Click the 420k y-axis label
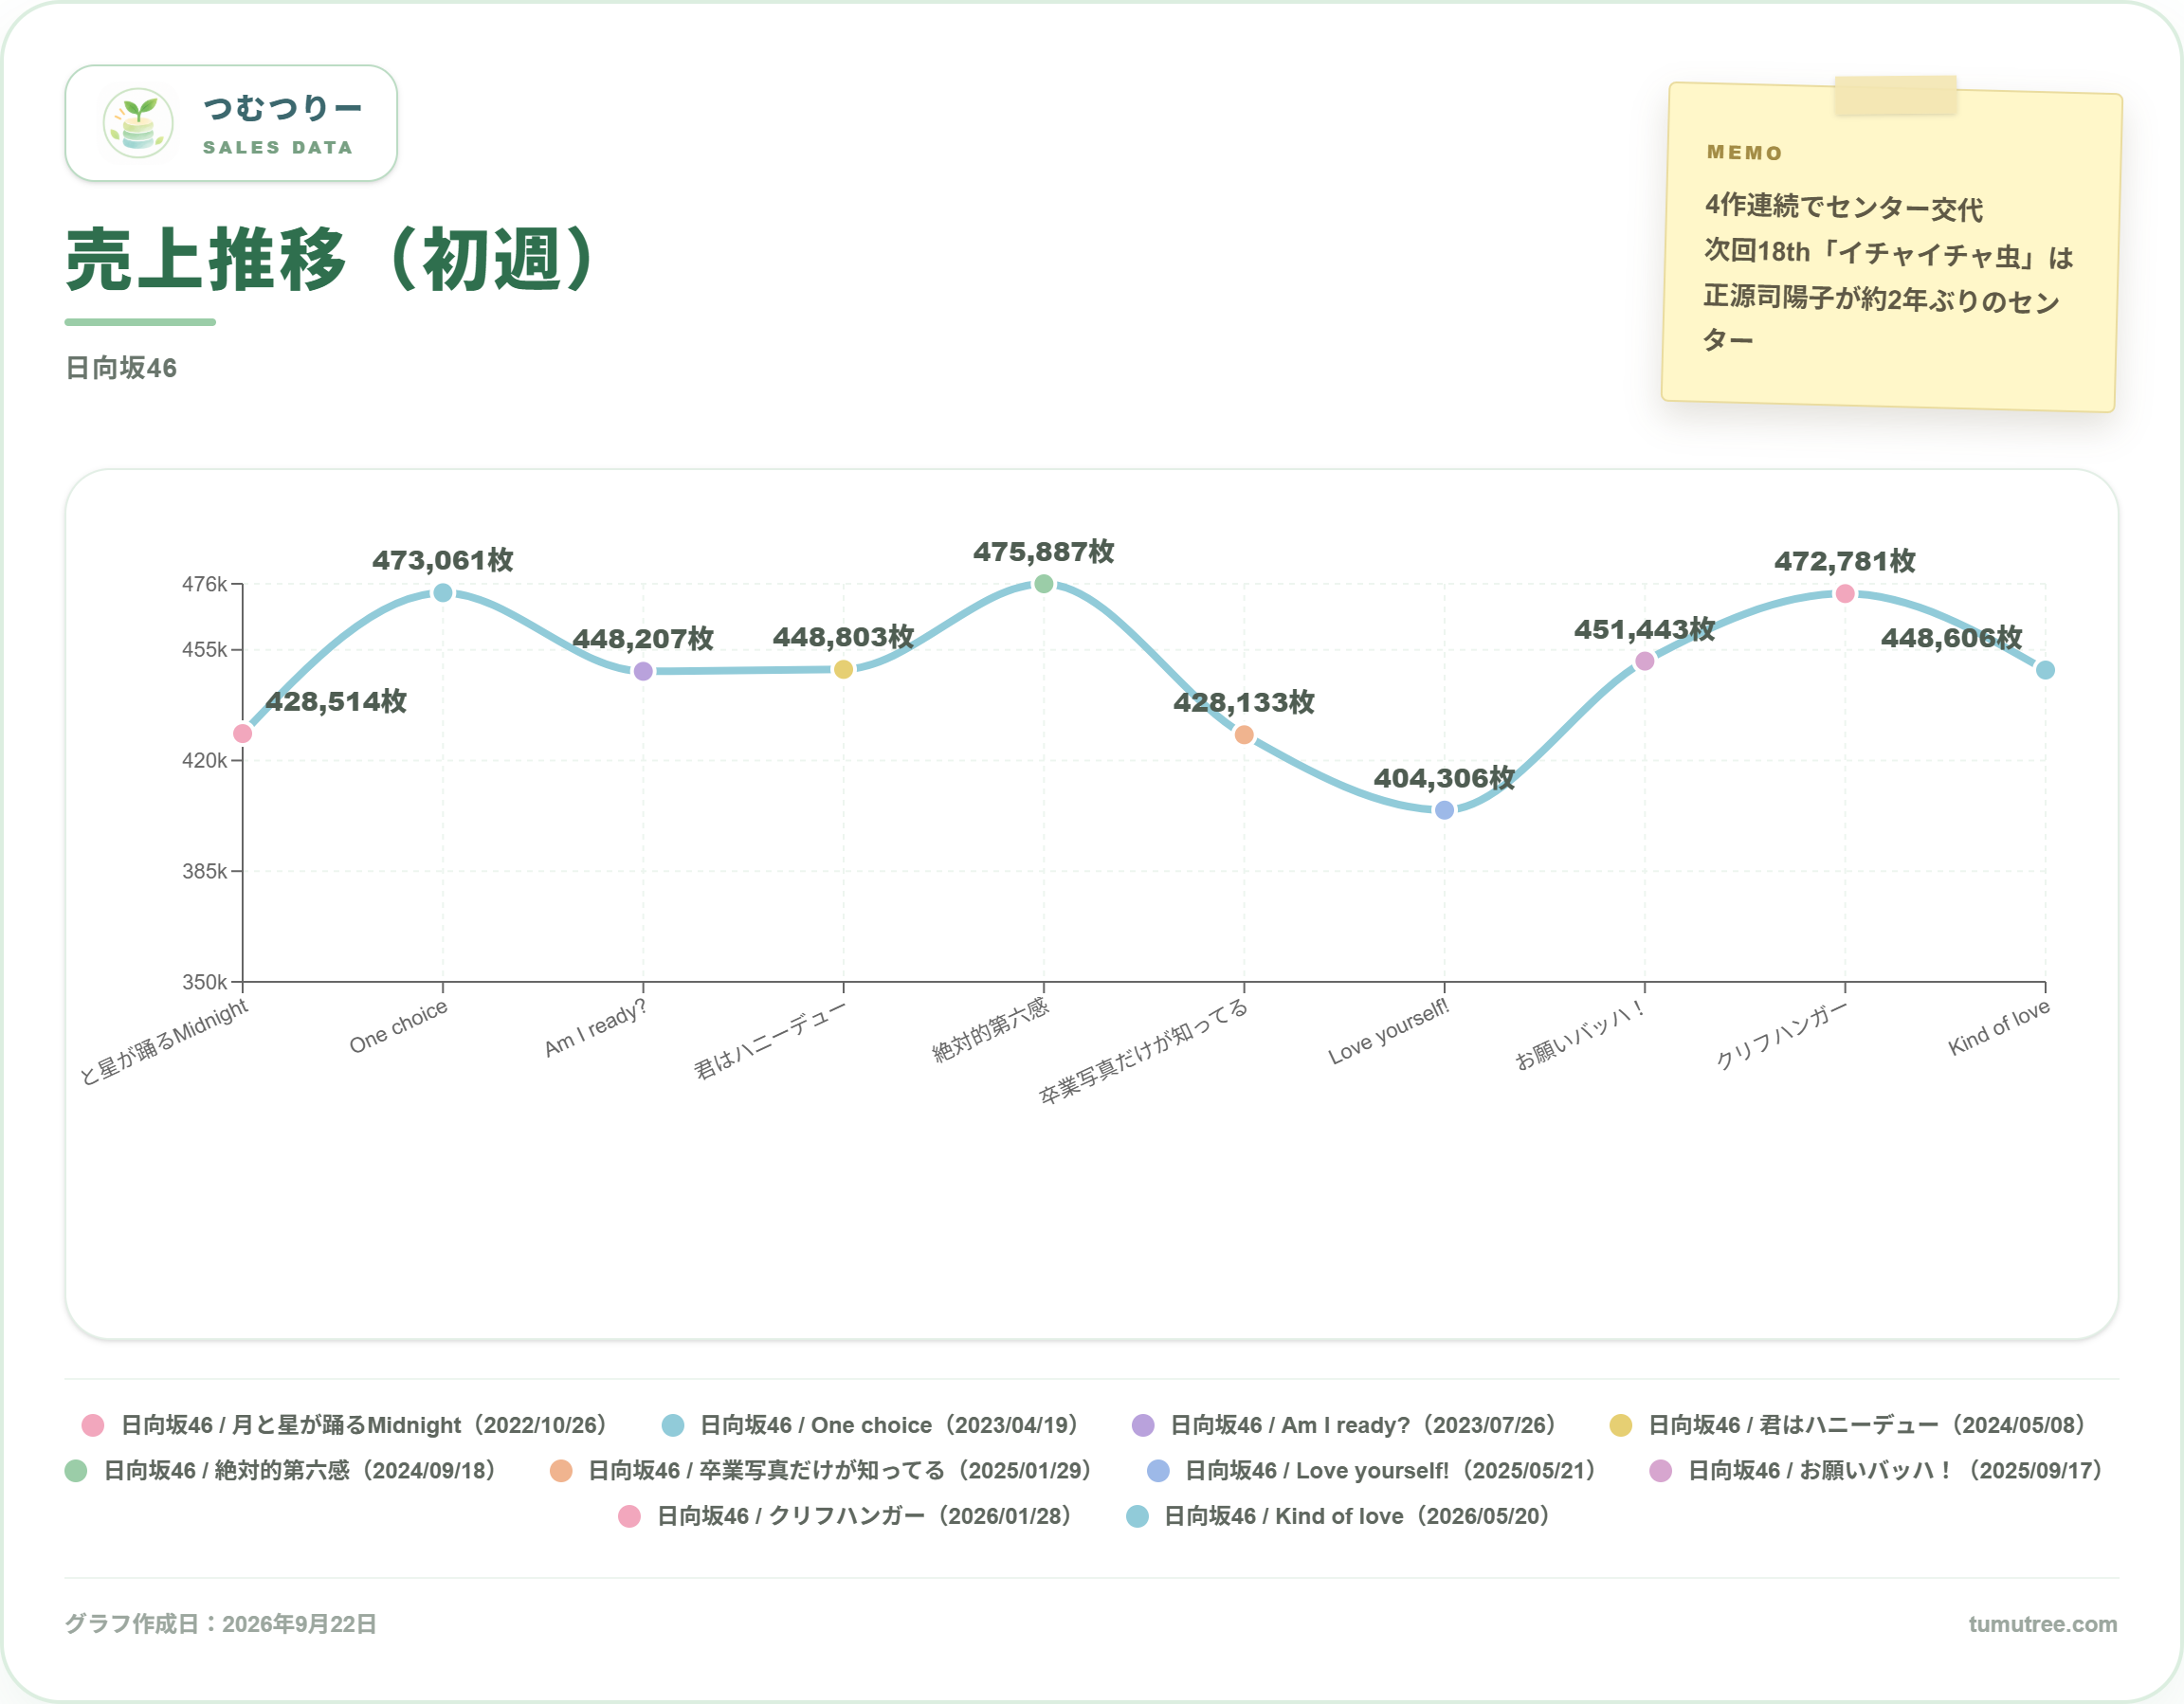Screen dimensions: 2184x1704 point(204,760)
